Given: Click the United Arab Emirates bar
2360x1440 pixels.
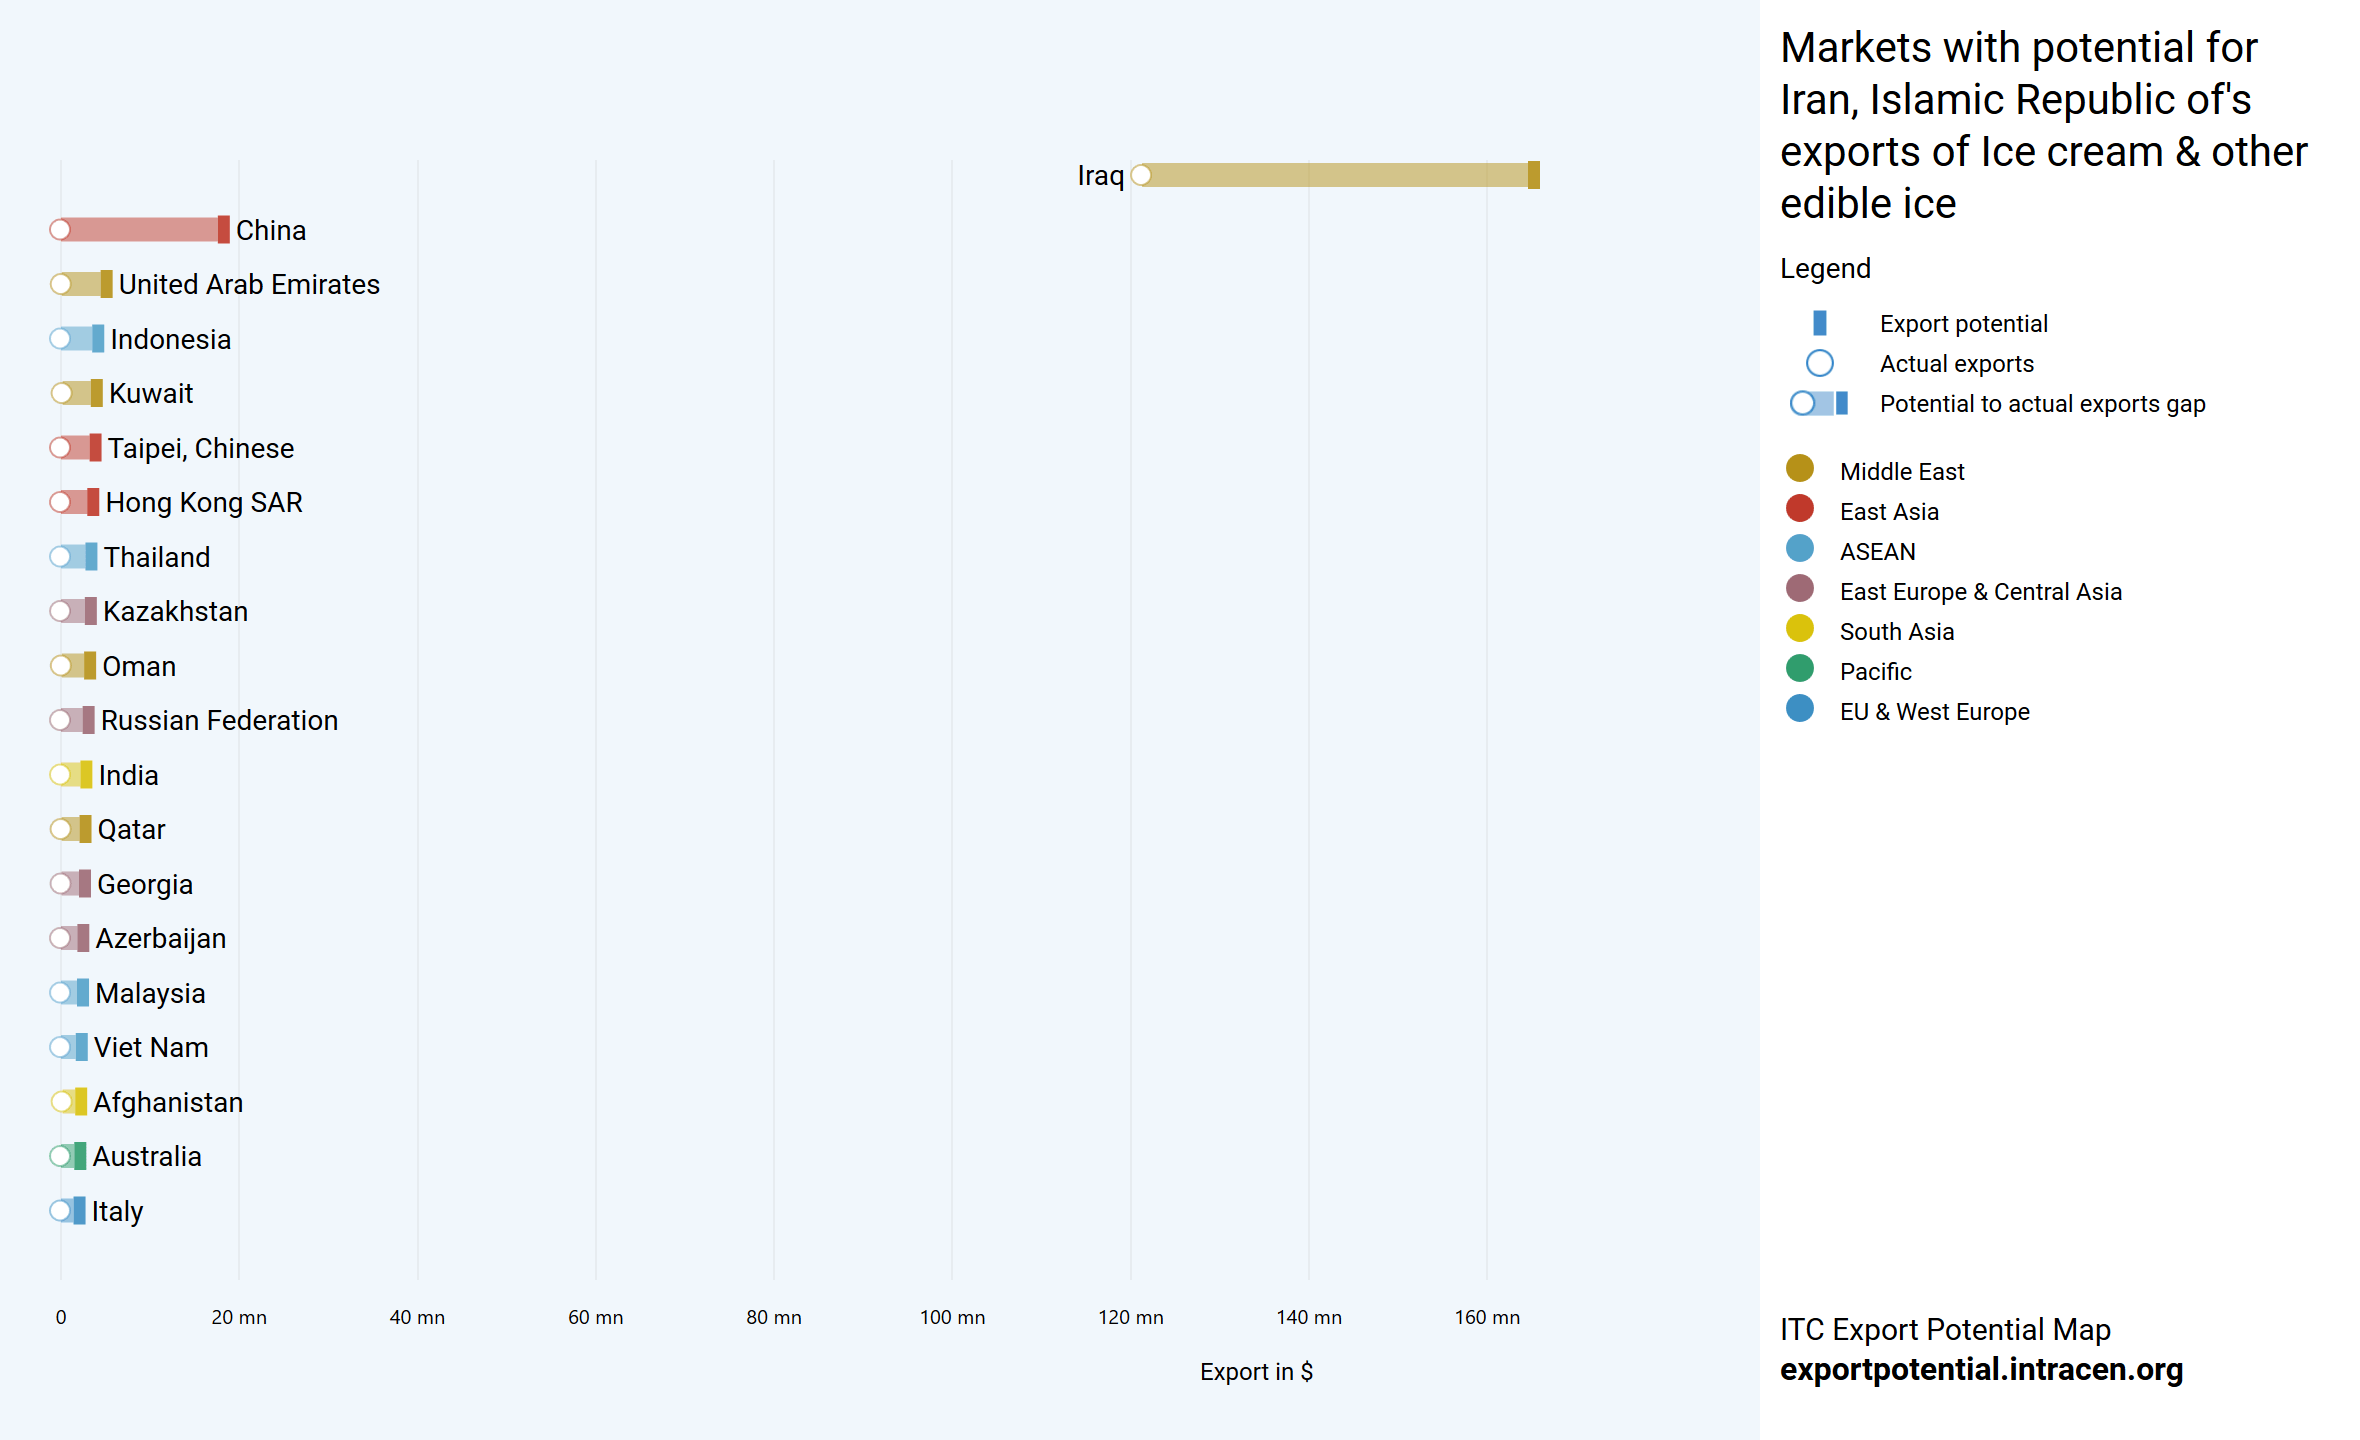Looking at the screenshot, I should coord(84,285).
